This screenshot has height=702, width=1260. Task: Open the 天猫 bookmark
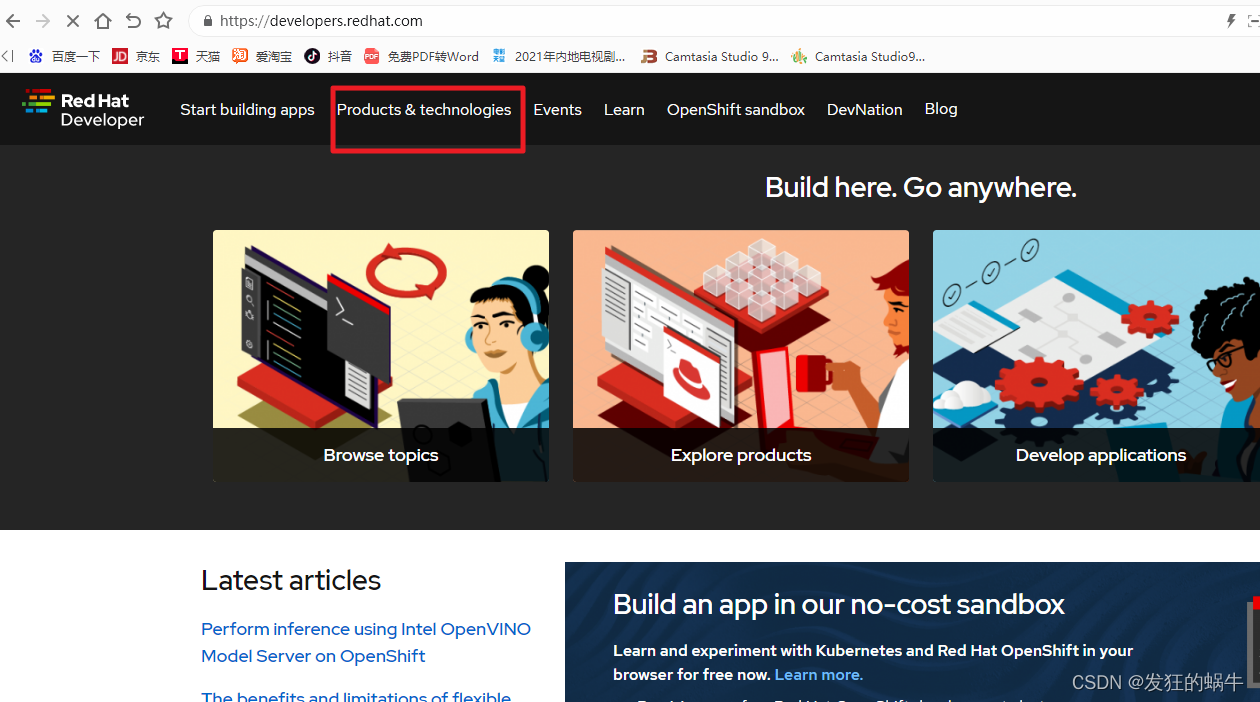point(196,57)
